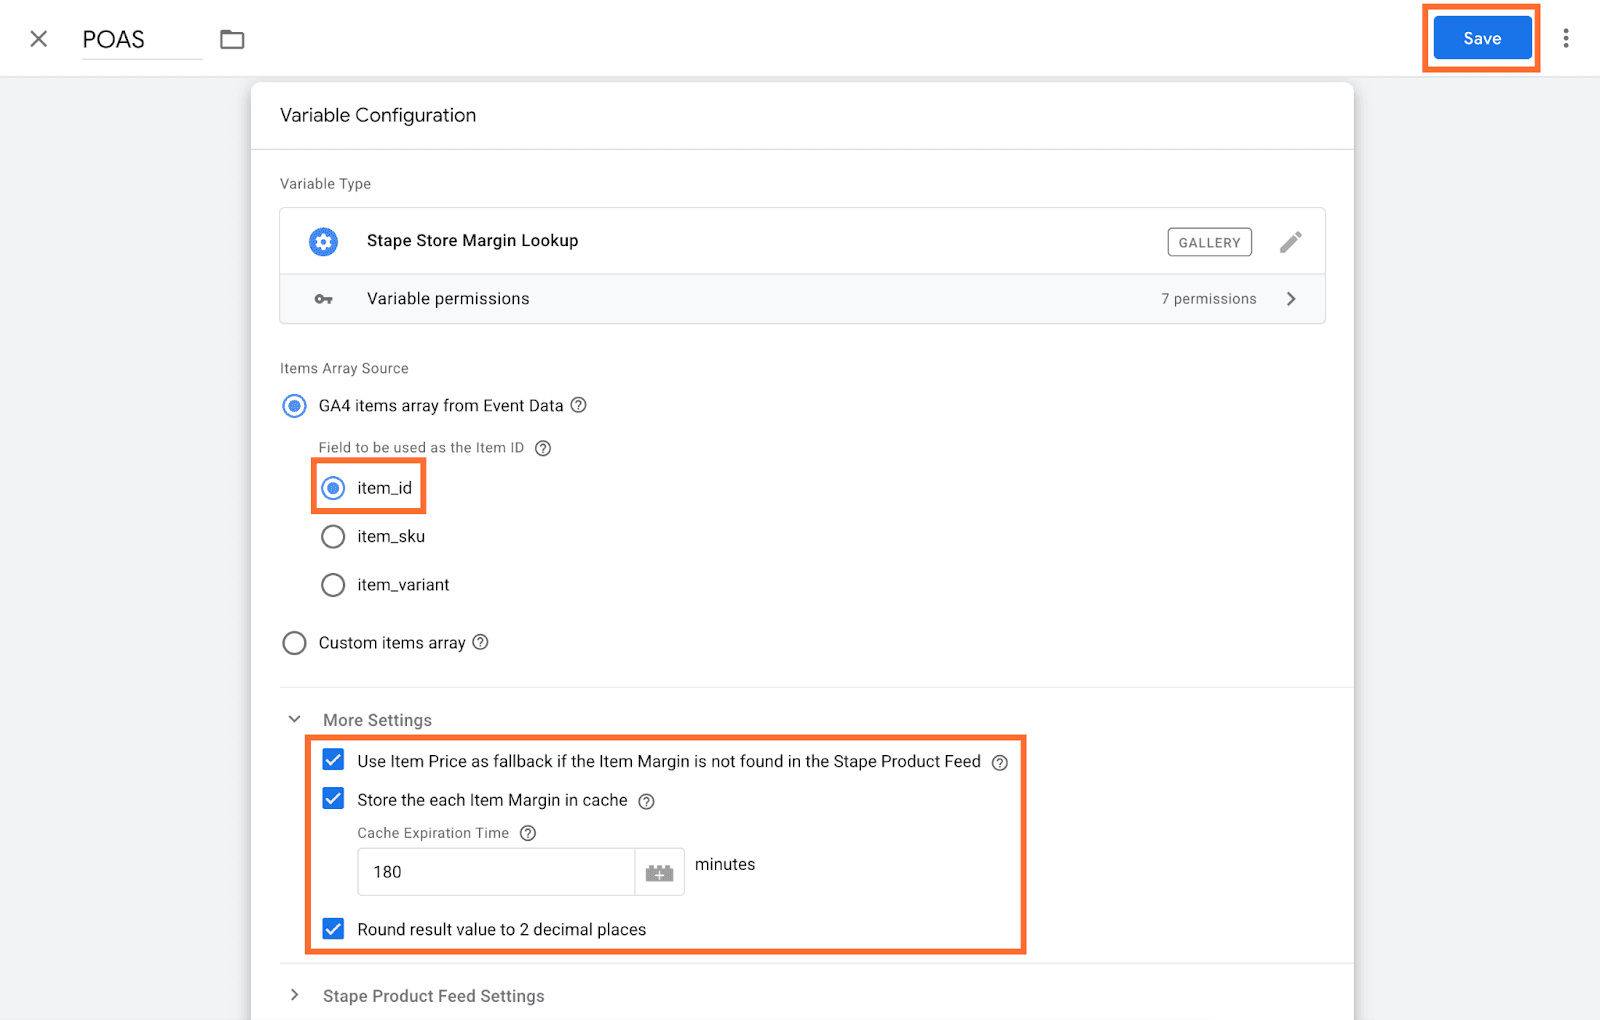The width and height of the screenshot is (1600, 1020).
Task: Open the three-dot overflow menu
Action: click(x=1566, y=37)
